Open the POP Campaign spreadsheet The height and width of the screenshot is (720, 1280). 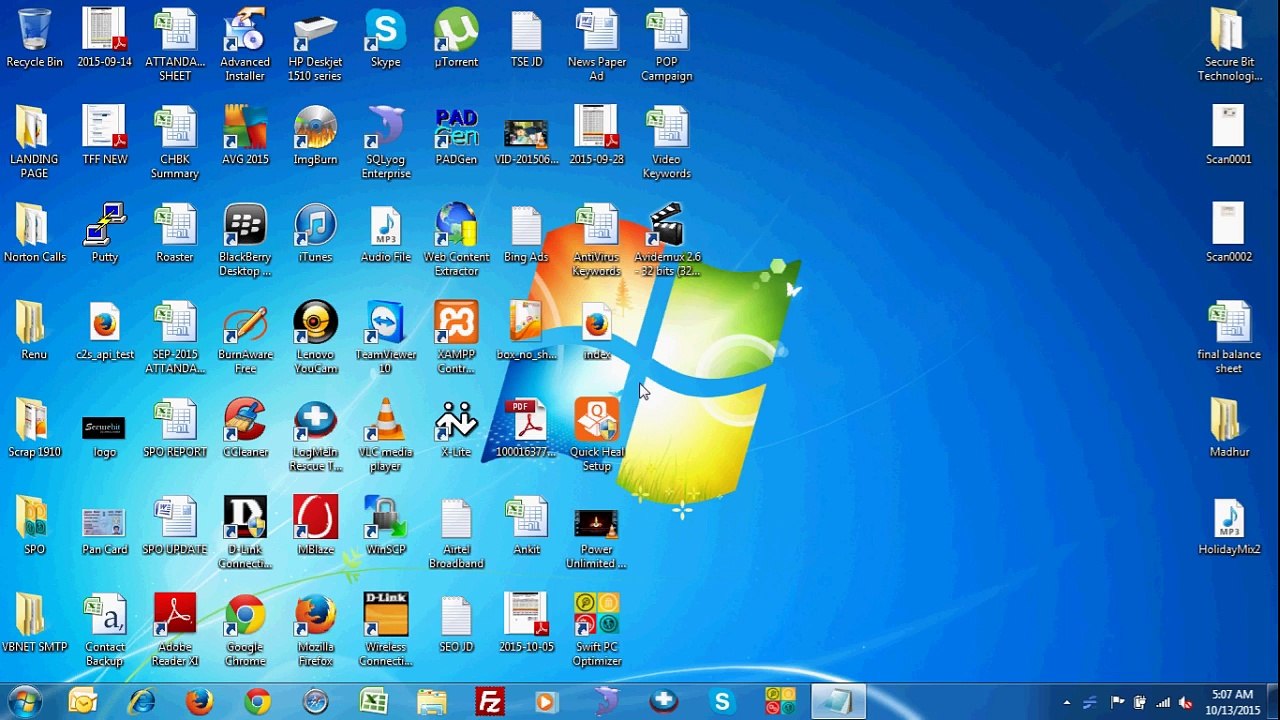(667, 45)
